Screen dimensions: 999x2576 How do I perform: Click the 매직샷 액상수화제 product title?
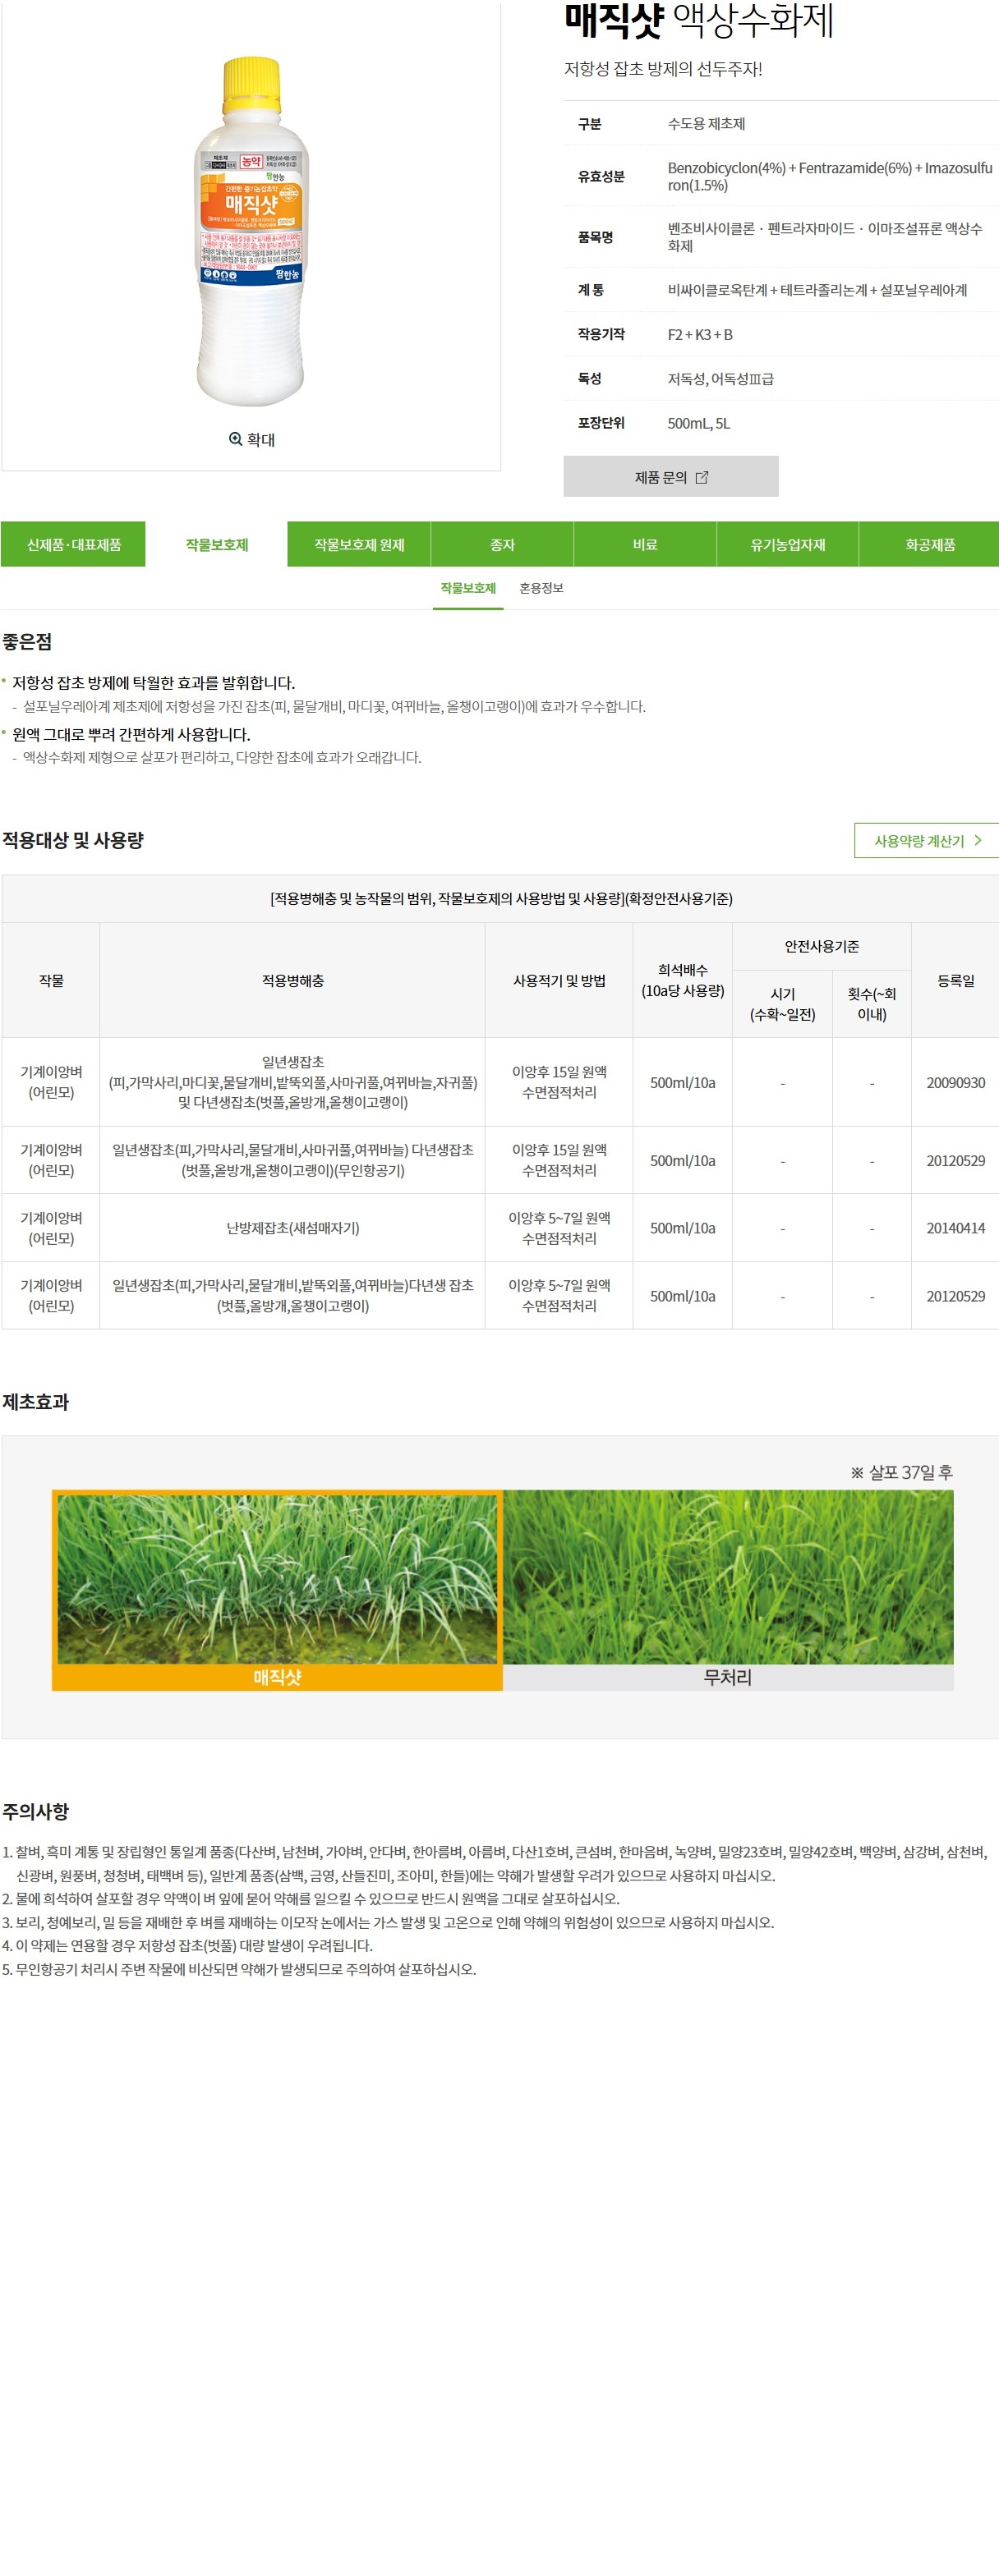pos(699,20)
